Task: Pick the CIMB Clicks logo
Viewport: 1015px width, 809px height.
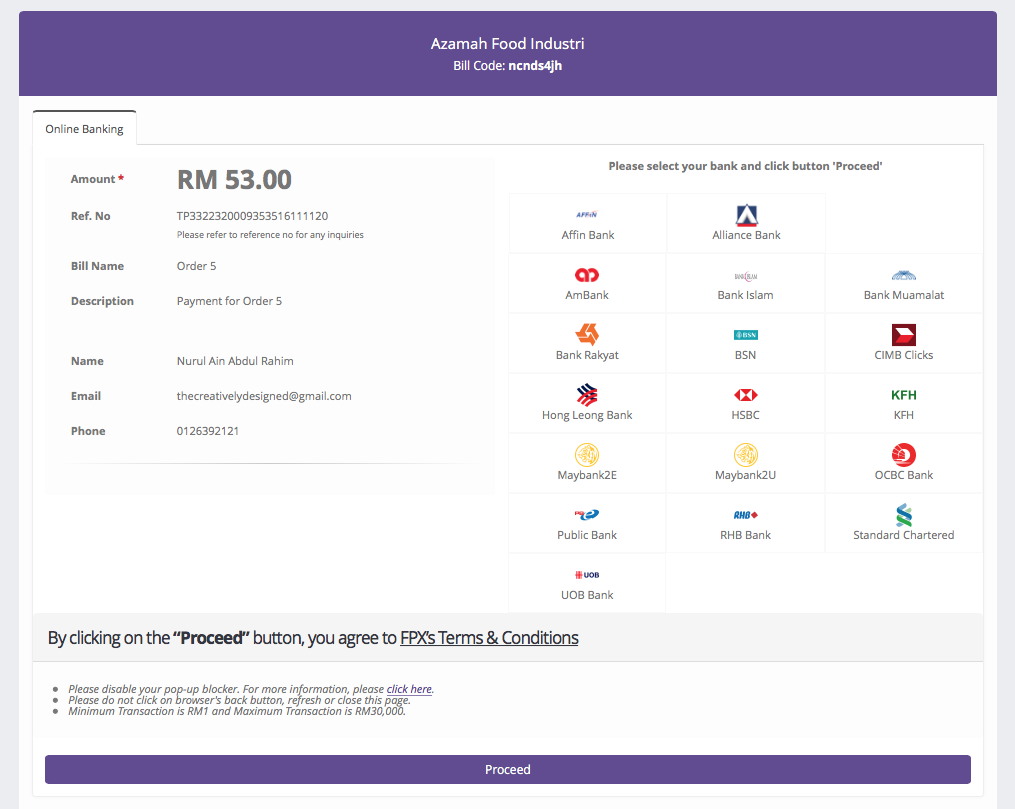Action: (904, 335)
